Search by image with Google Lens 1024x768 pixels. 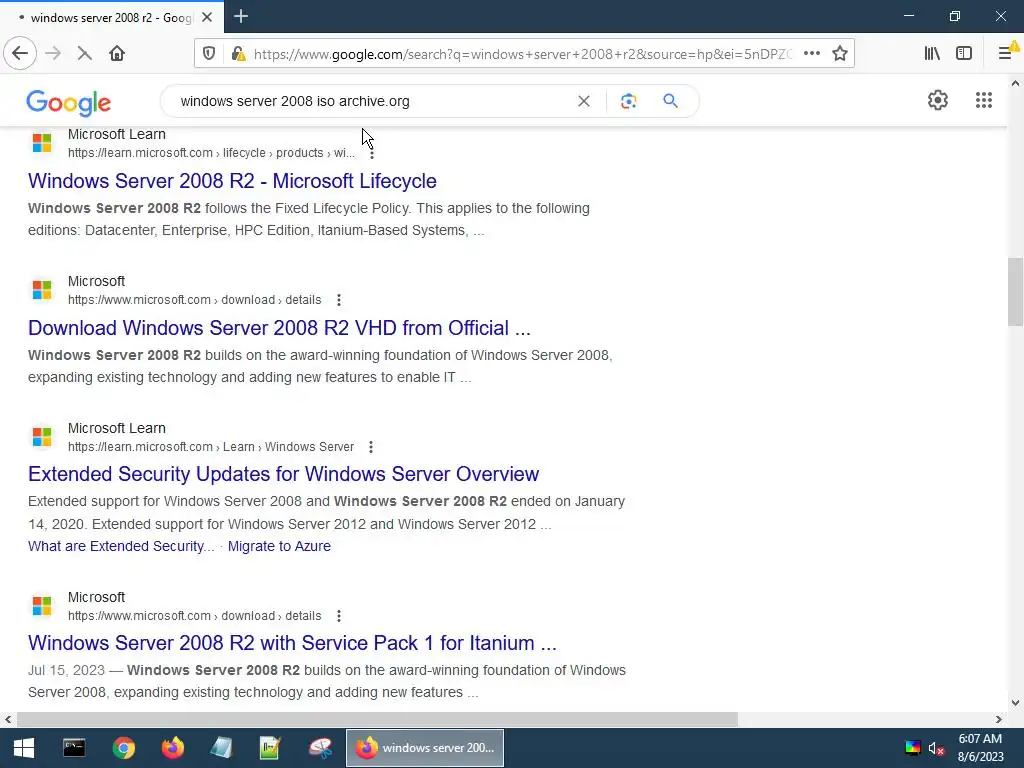coord(628,101)
